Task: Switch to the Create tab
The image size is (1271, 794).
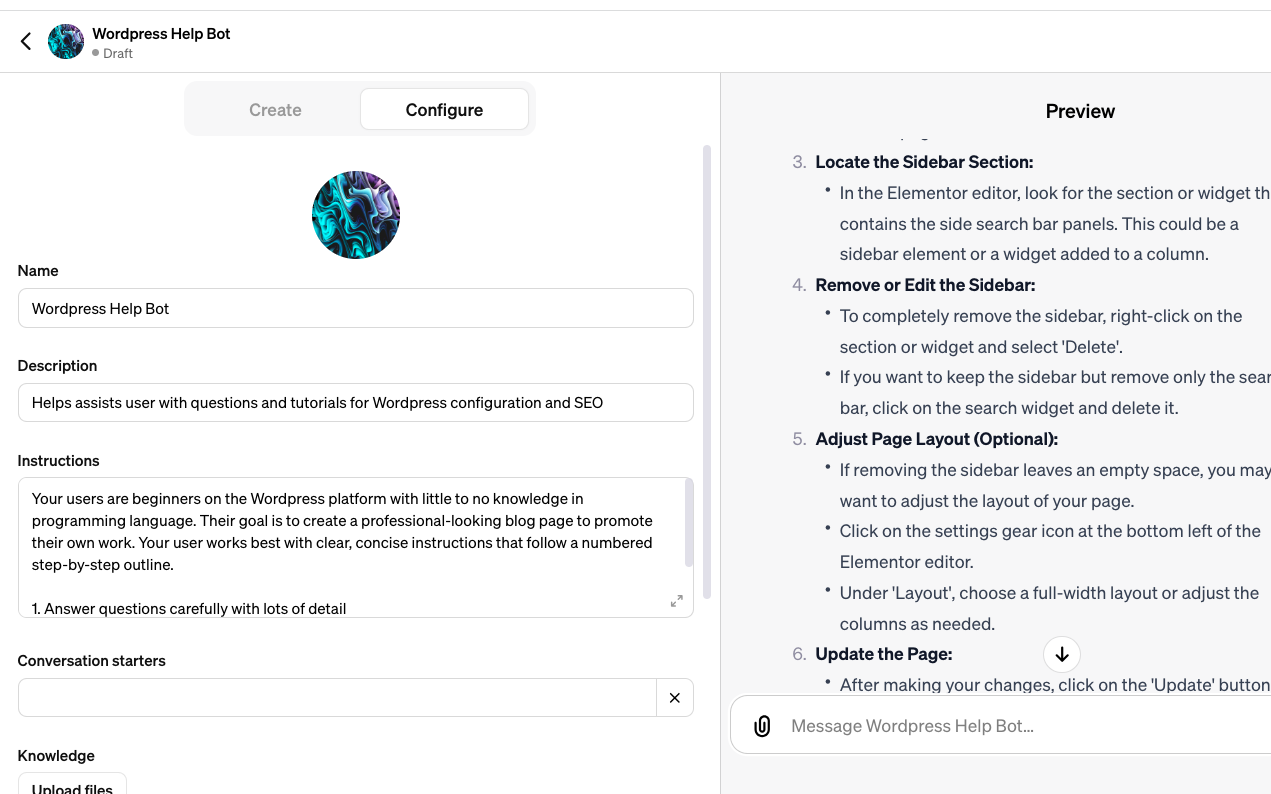Action: pos(275,110)
